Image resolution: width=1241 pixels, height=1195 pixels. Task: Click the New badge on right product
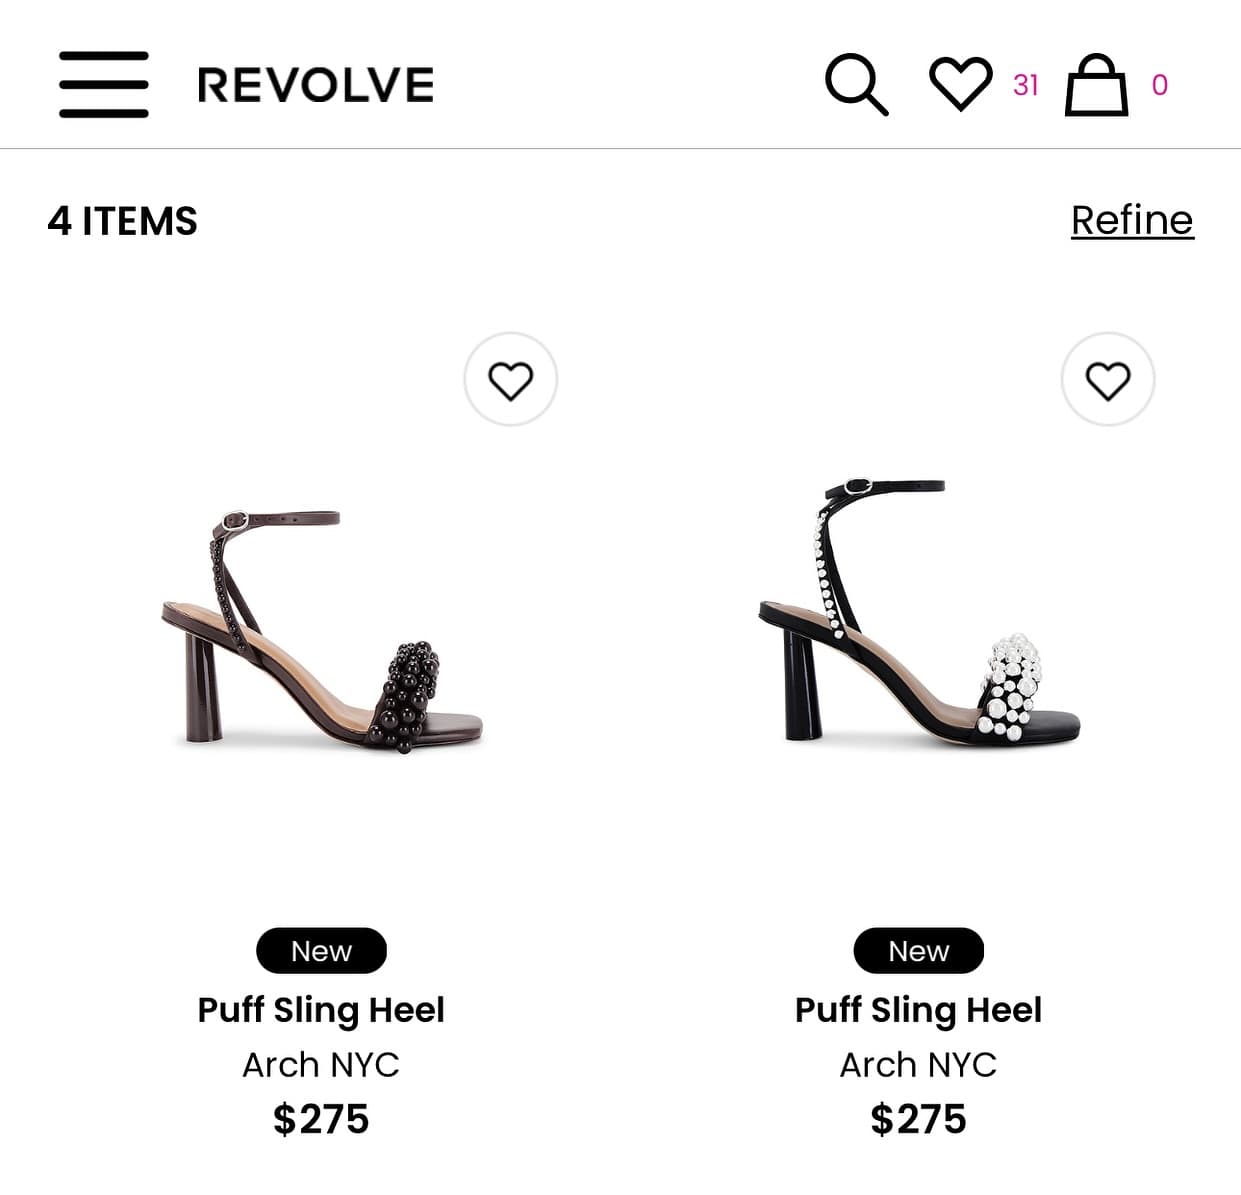pyautogui.click(x=918, y=951)
